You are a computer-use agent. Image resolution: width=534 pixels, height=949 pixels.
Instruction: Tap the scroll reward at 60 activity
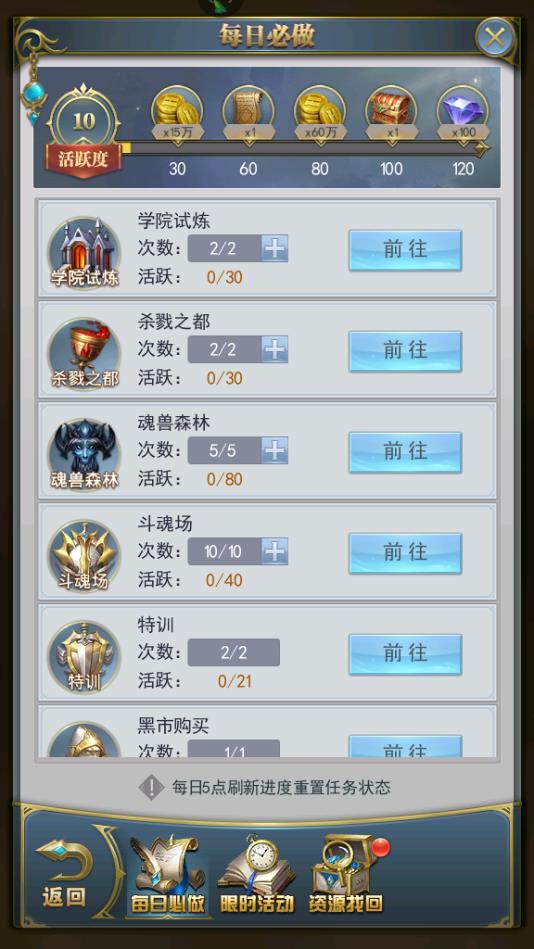coord(248,114)
